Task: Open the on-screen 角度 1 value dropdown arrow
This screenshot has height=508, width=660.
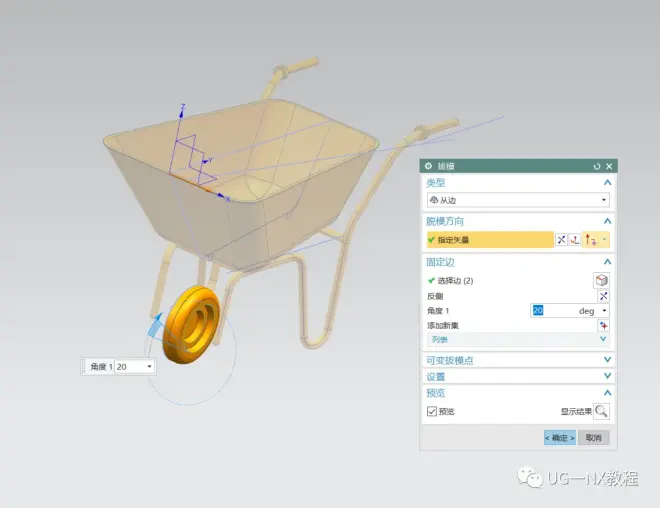Action: [x=150, y=367]
